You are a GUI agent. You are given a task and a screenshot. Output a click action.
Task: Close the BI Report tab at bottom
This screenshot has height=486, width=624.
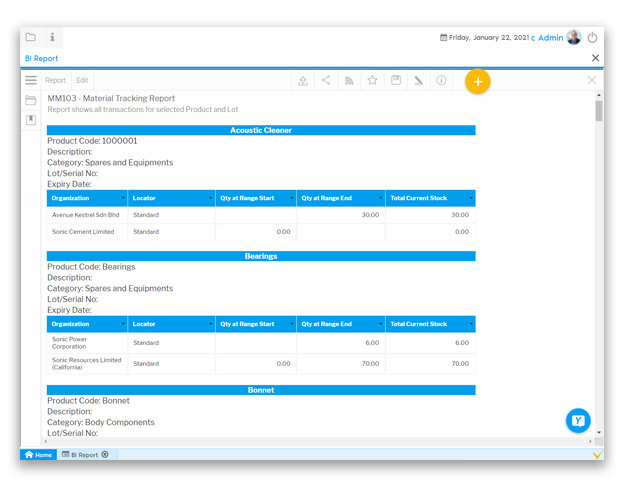(105, 455)
